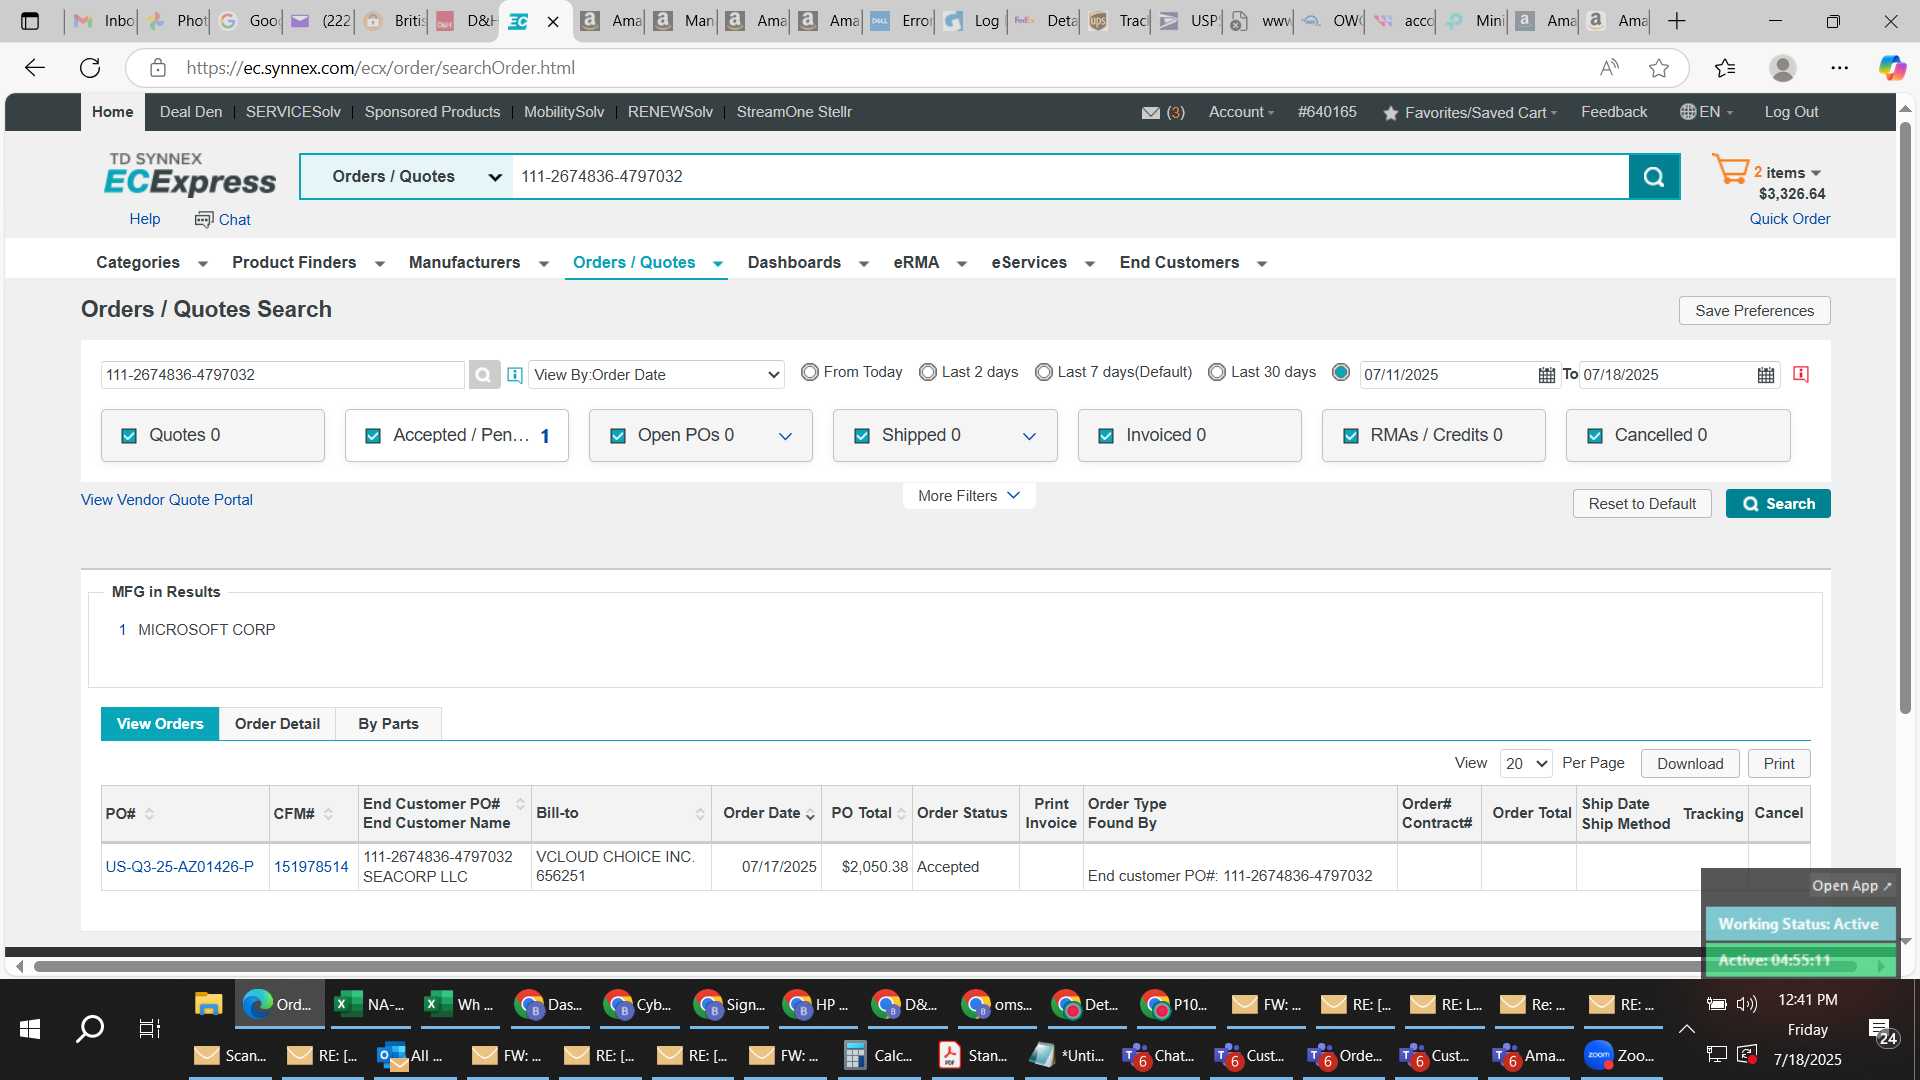Open the Dashboards menu
The width and height of the screenshot is (1920, 1080).
click(808, 263)
